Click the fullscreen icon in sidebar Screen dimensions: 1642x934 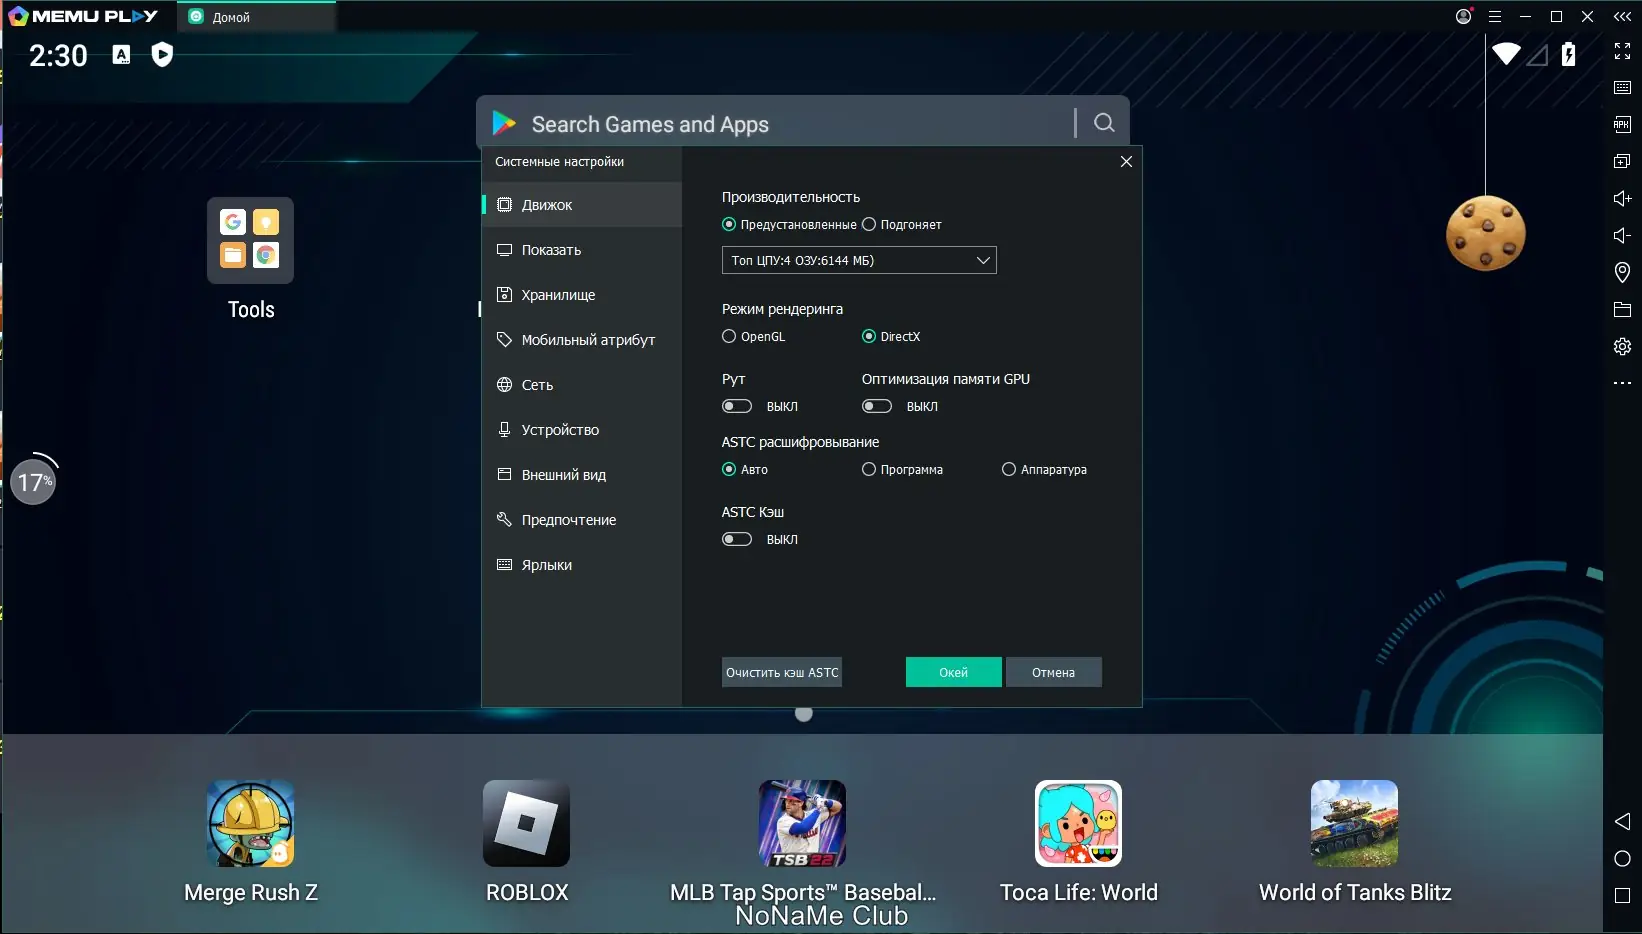click(x=1622, y=51)
